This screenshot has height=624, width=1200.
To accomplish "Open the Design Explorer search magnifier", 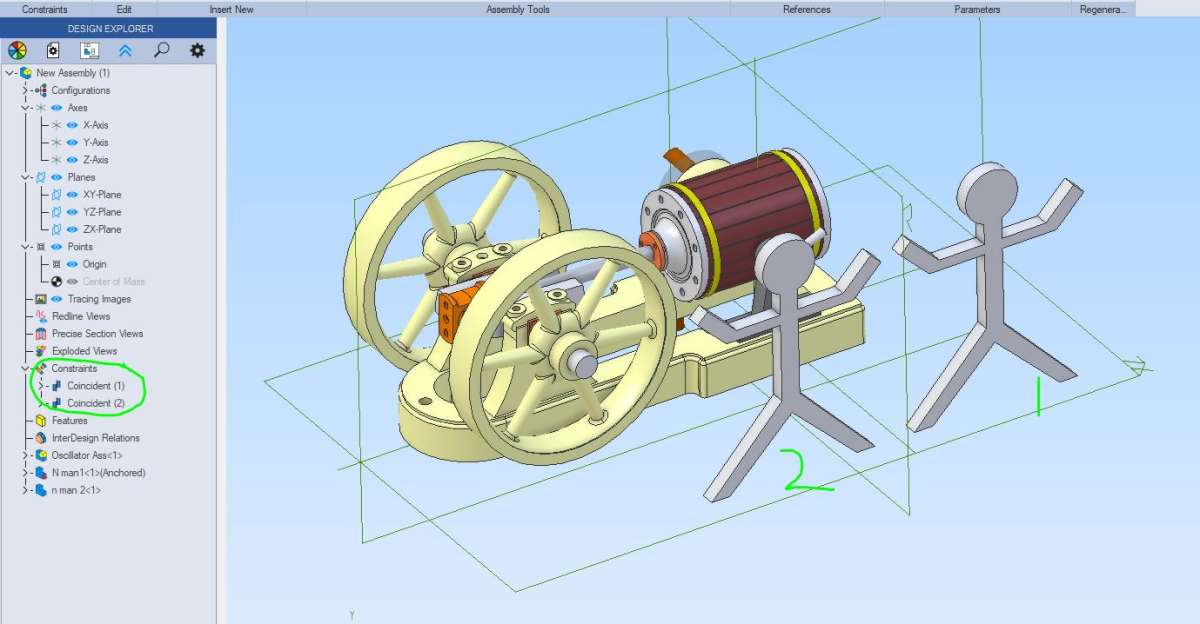I will pyautogui.click(x=161, y=50).
